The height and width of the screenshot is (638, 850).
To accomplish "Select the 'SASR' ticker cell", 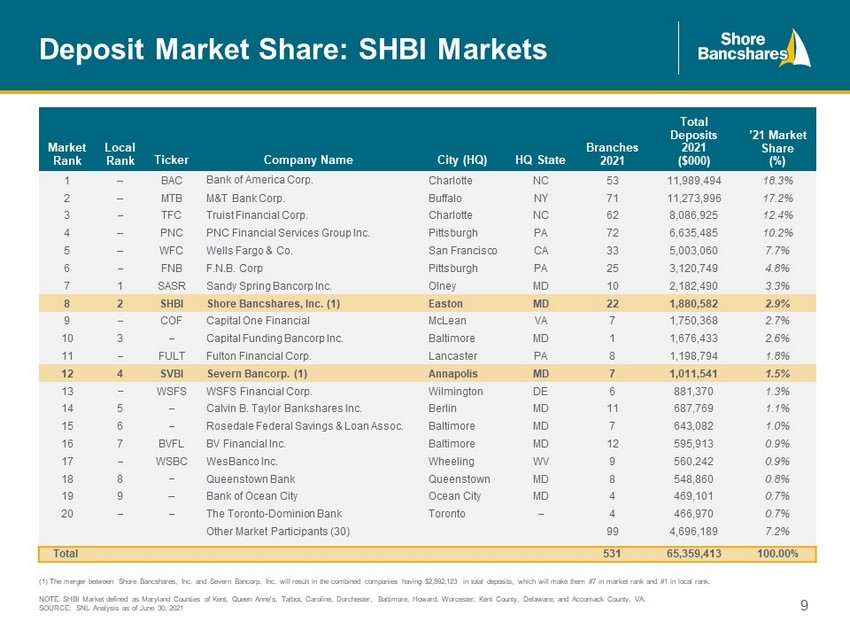I will pos(171,286).
